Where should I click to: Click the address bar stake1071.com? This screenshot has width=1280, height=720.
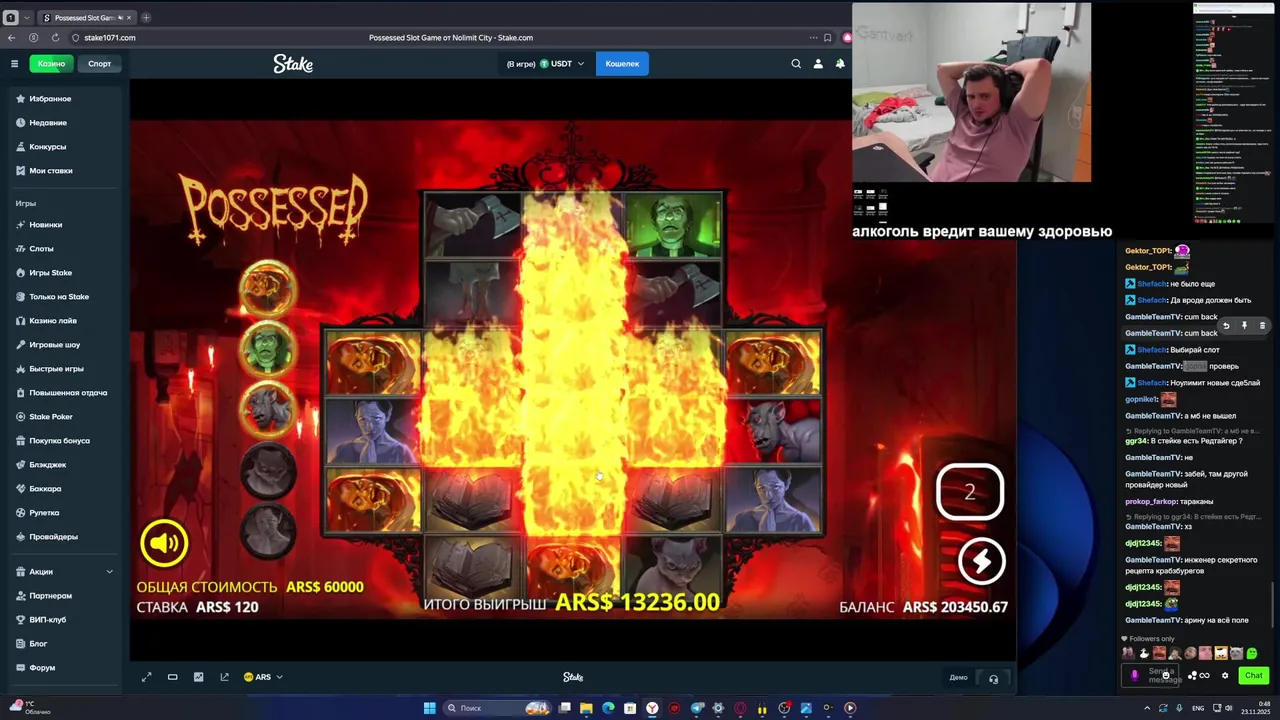(109, 38)
